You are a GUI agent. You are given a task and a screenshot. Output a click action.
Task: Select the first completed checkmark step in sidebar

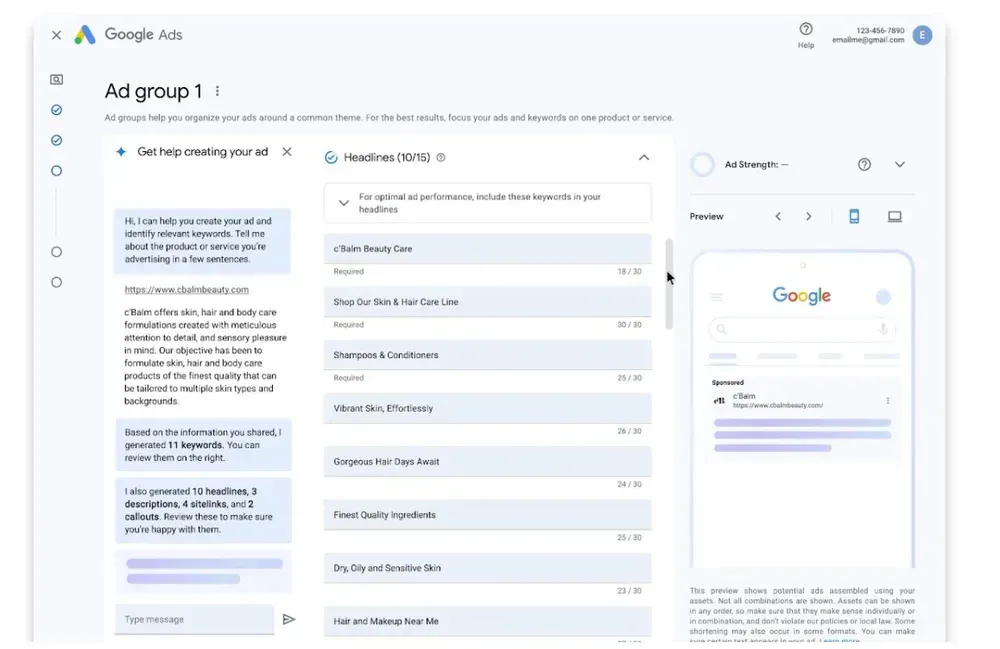point(56,110)
